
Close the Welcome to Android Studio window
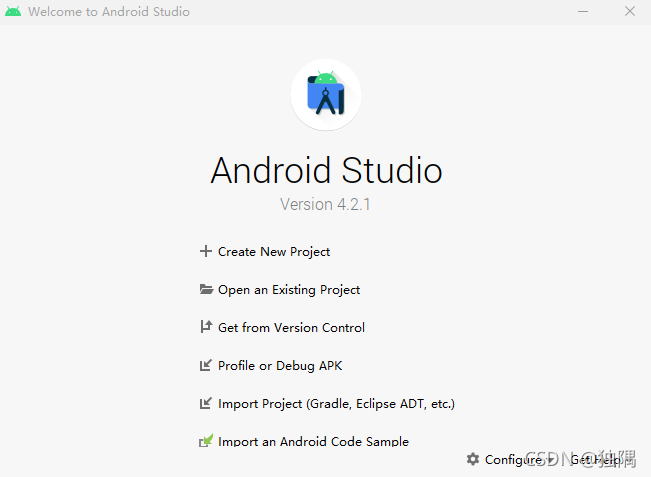(x=630, y=12)
